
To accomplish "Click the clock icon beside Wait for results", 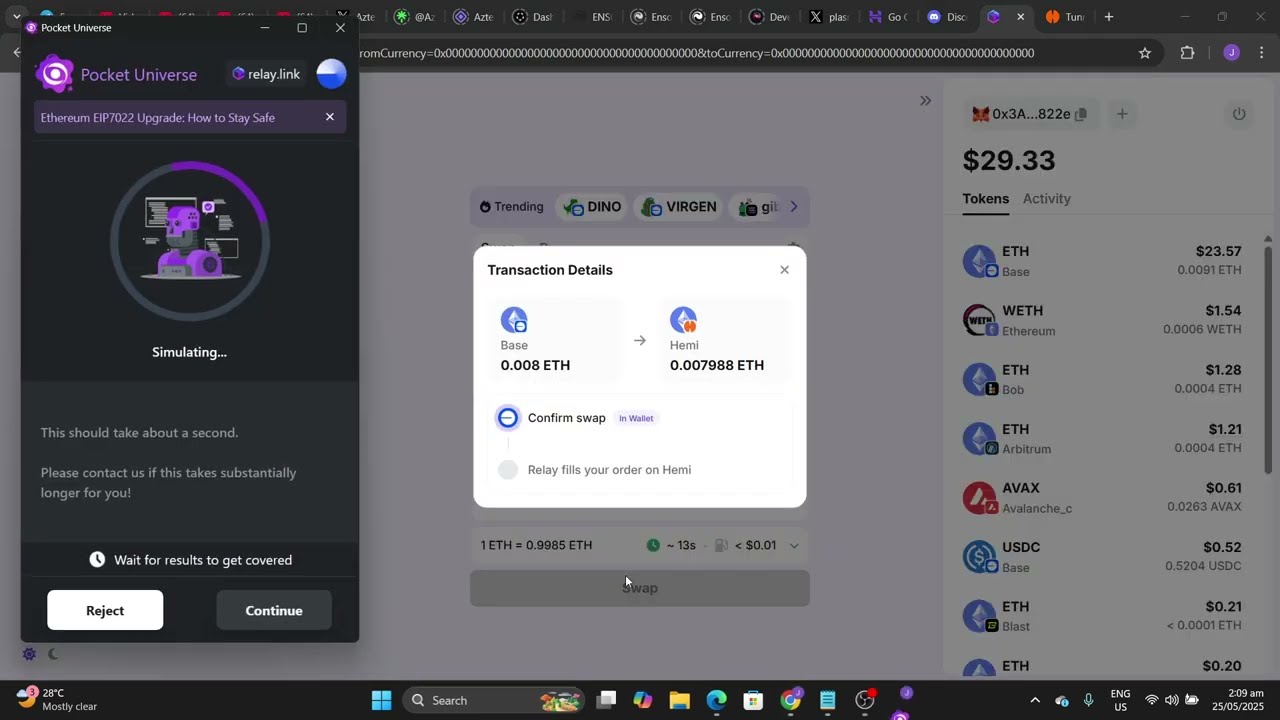I will pyautogui.click(x=97, y=560).
